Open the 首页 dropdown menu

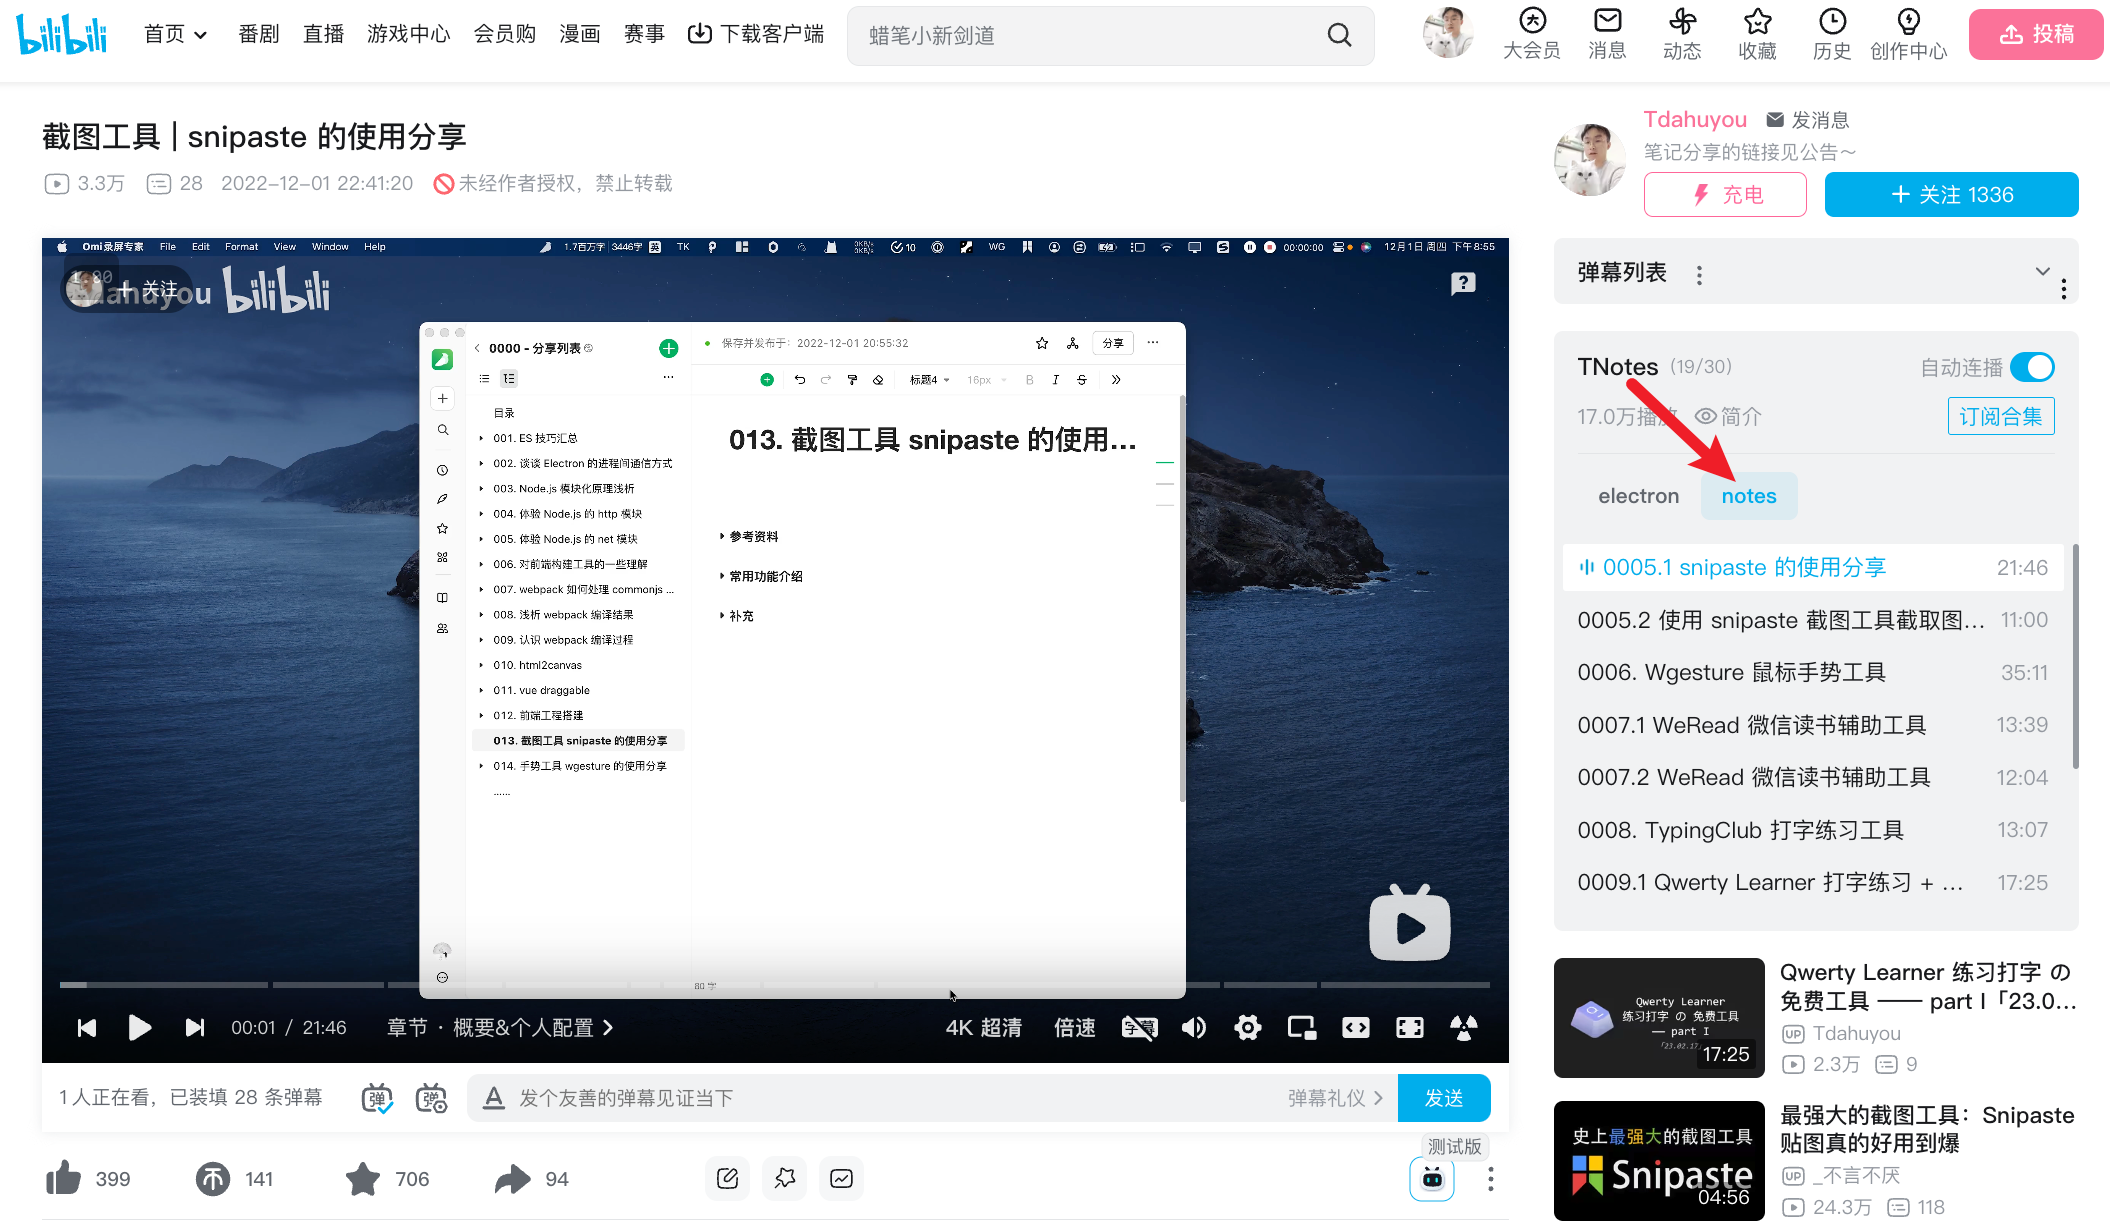coord(176,34)
